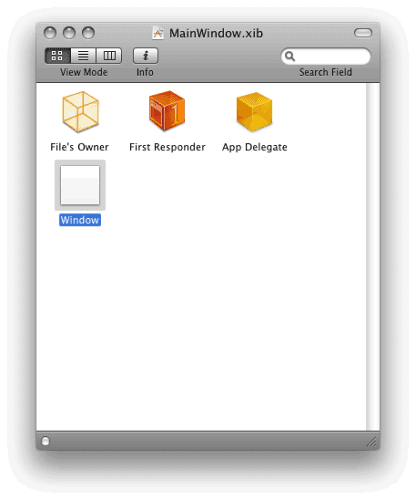The height and width of the screenshot is (500, 416).
Task: Open the Info inspector button
Action: tap(145, 55)
